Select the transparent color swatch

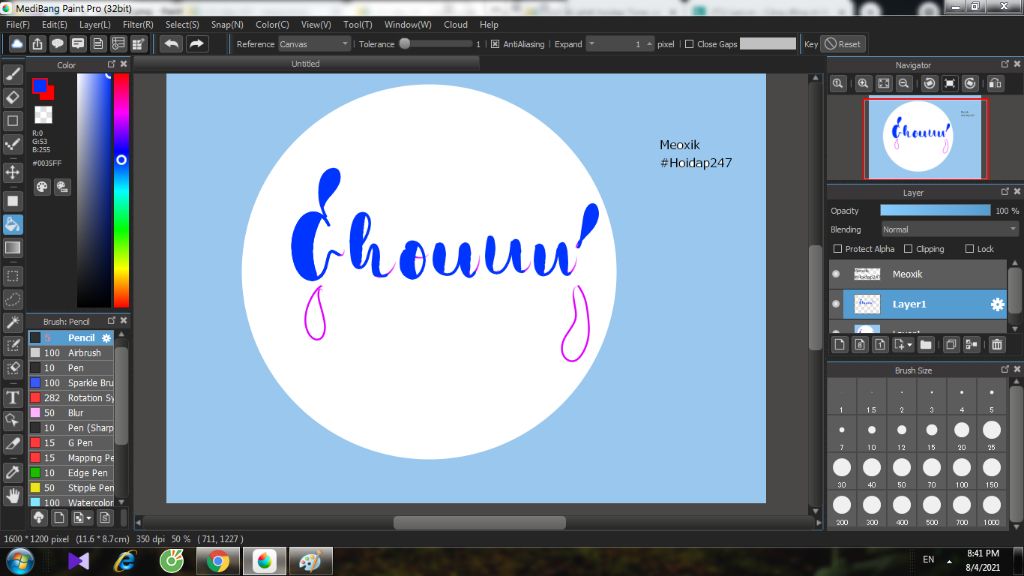[x=43, y=115]
